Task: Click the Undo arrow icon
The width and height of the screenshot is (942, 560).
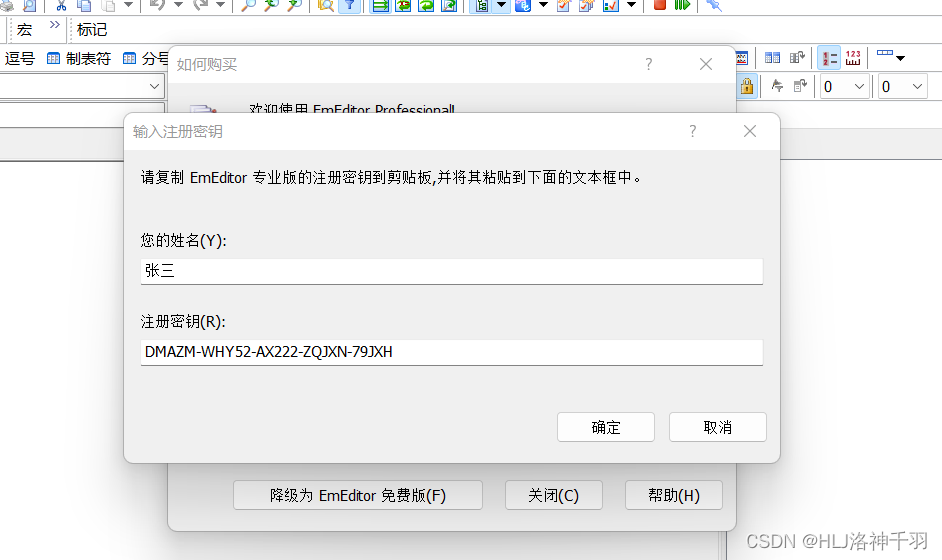Action: (156, 5)
